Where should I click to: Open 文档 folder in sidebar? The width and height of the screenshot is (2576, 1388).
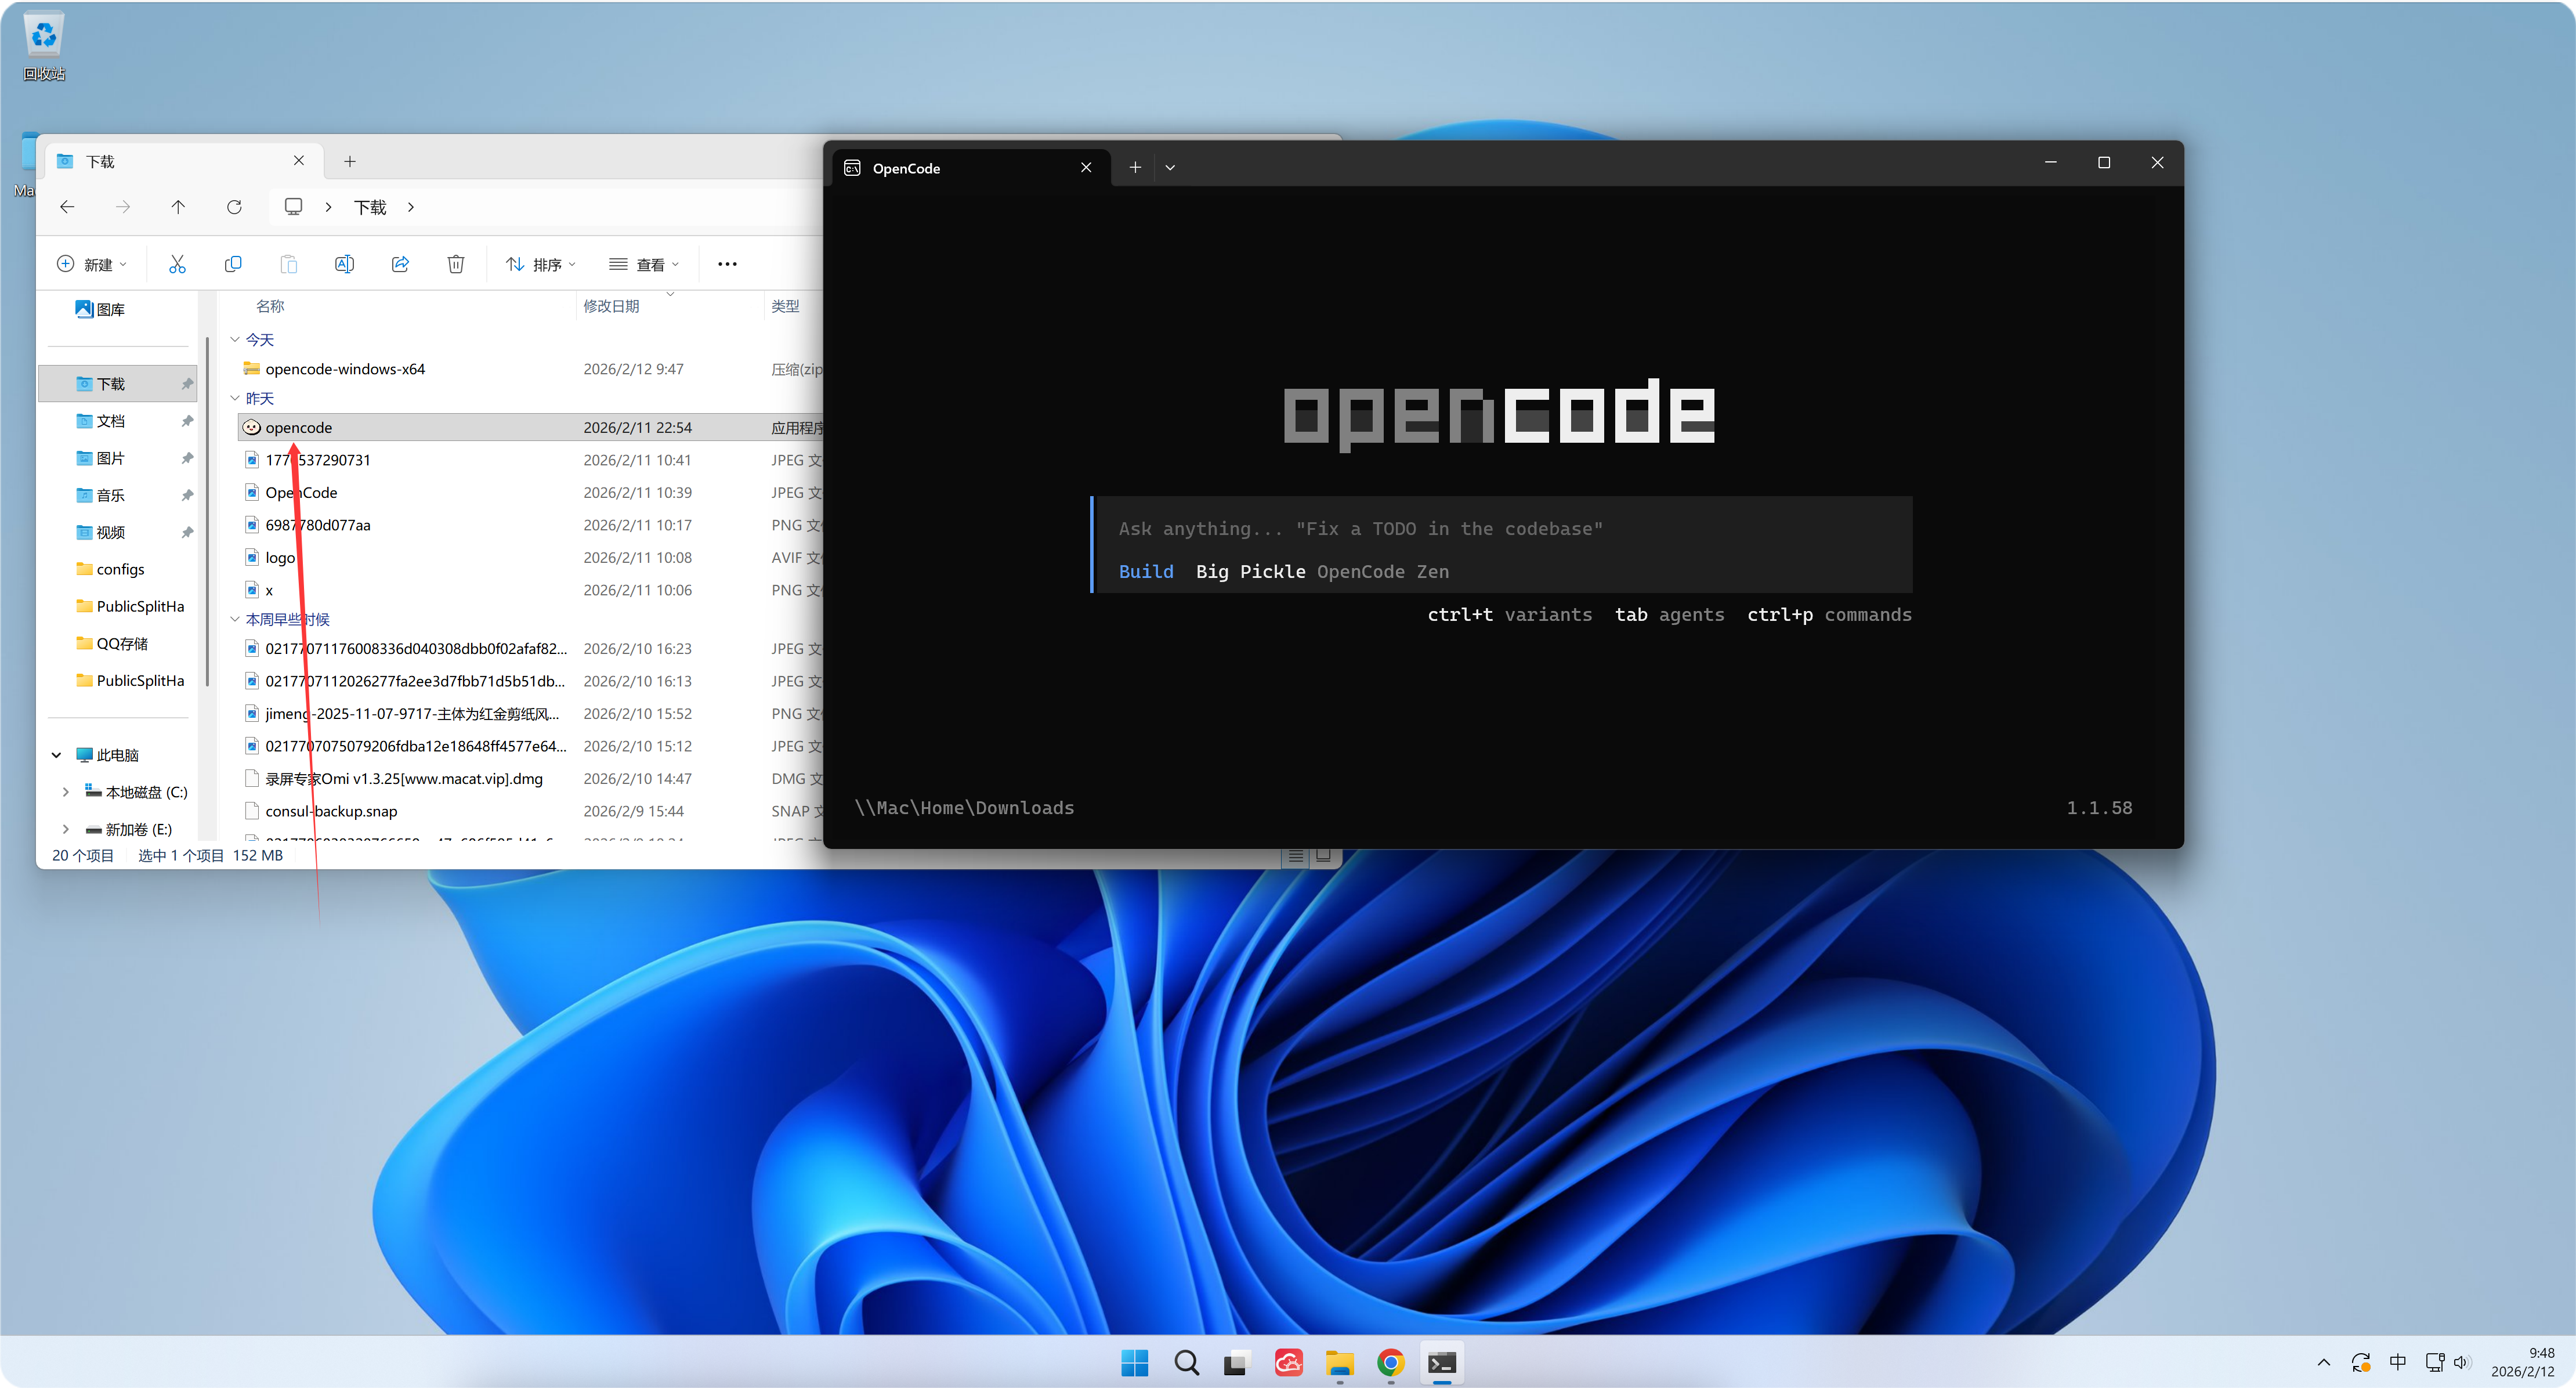pyautogui.click(x=110, y=421)
